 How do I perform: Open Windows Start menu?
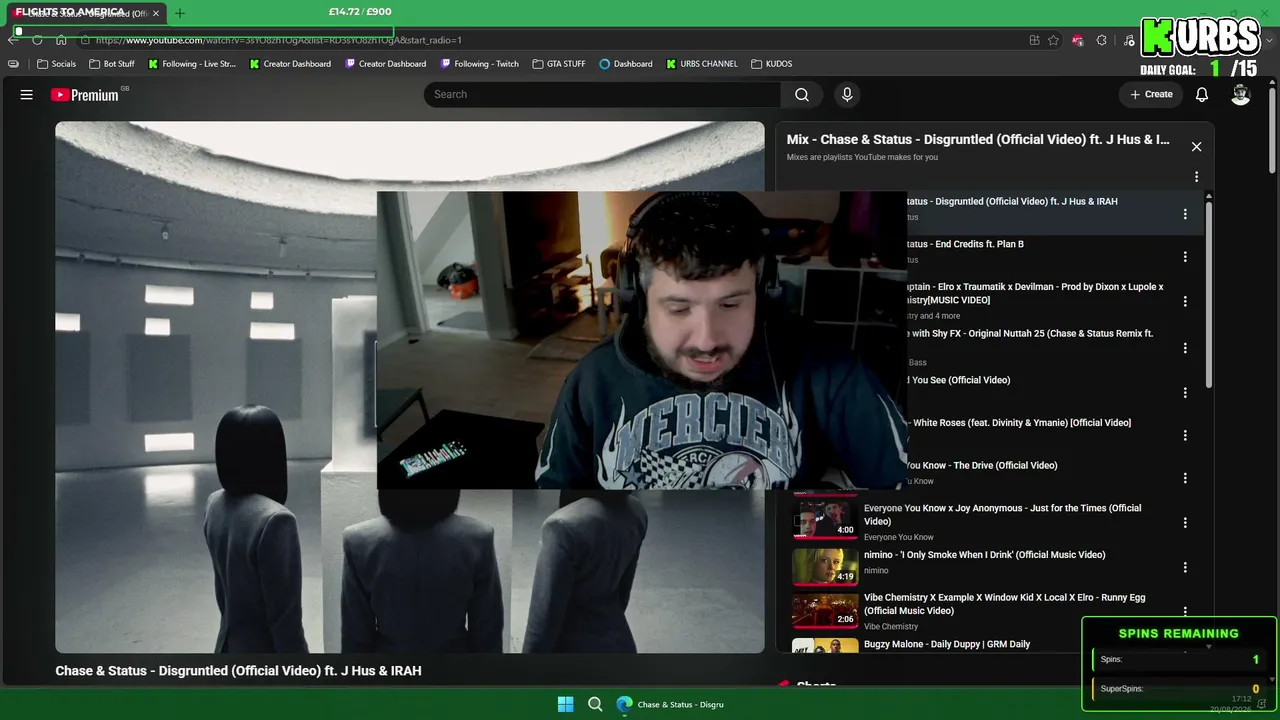pyautogui.click(x=565, y=704)
